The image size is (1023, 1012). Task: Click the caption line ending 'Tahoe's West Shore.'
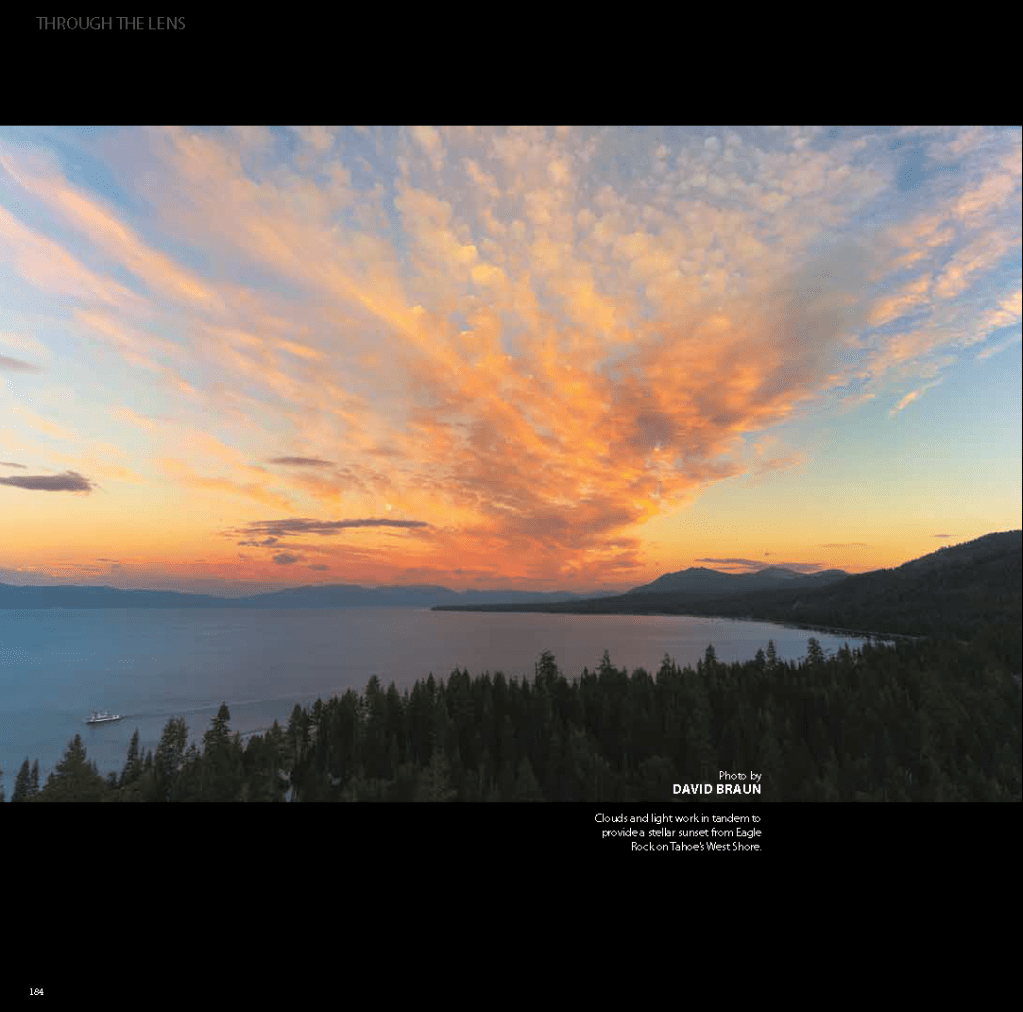pyautogui.click(x=696, y=846)
